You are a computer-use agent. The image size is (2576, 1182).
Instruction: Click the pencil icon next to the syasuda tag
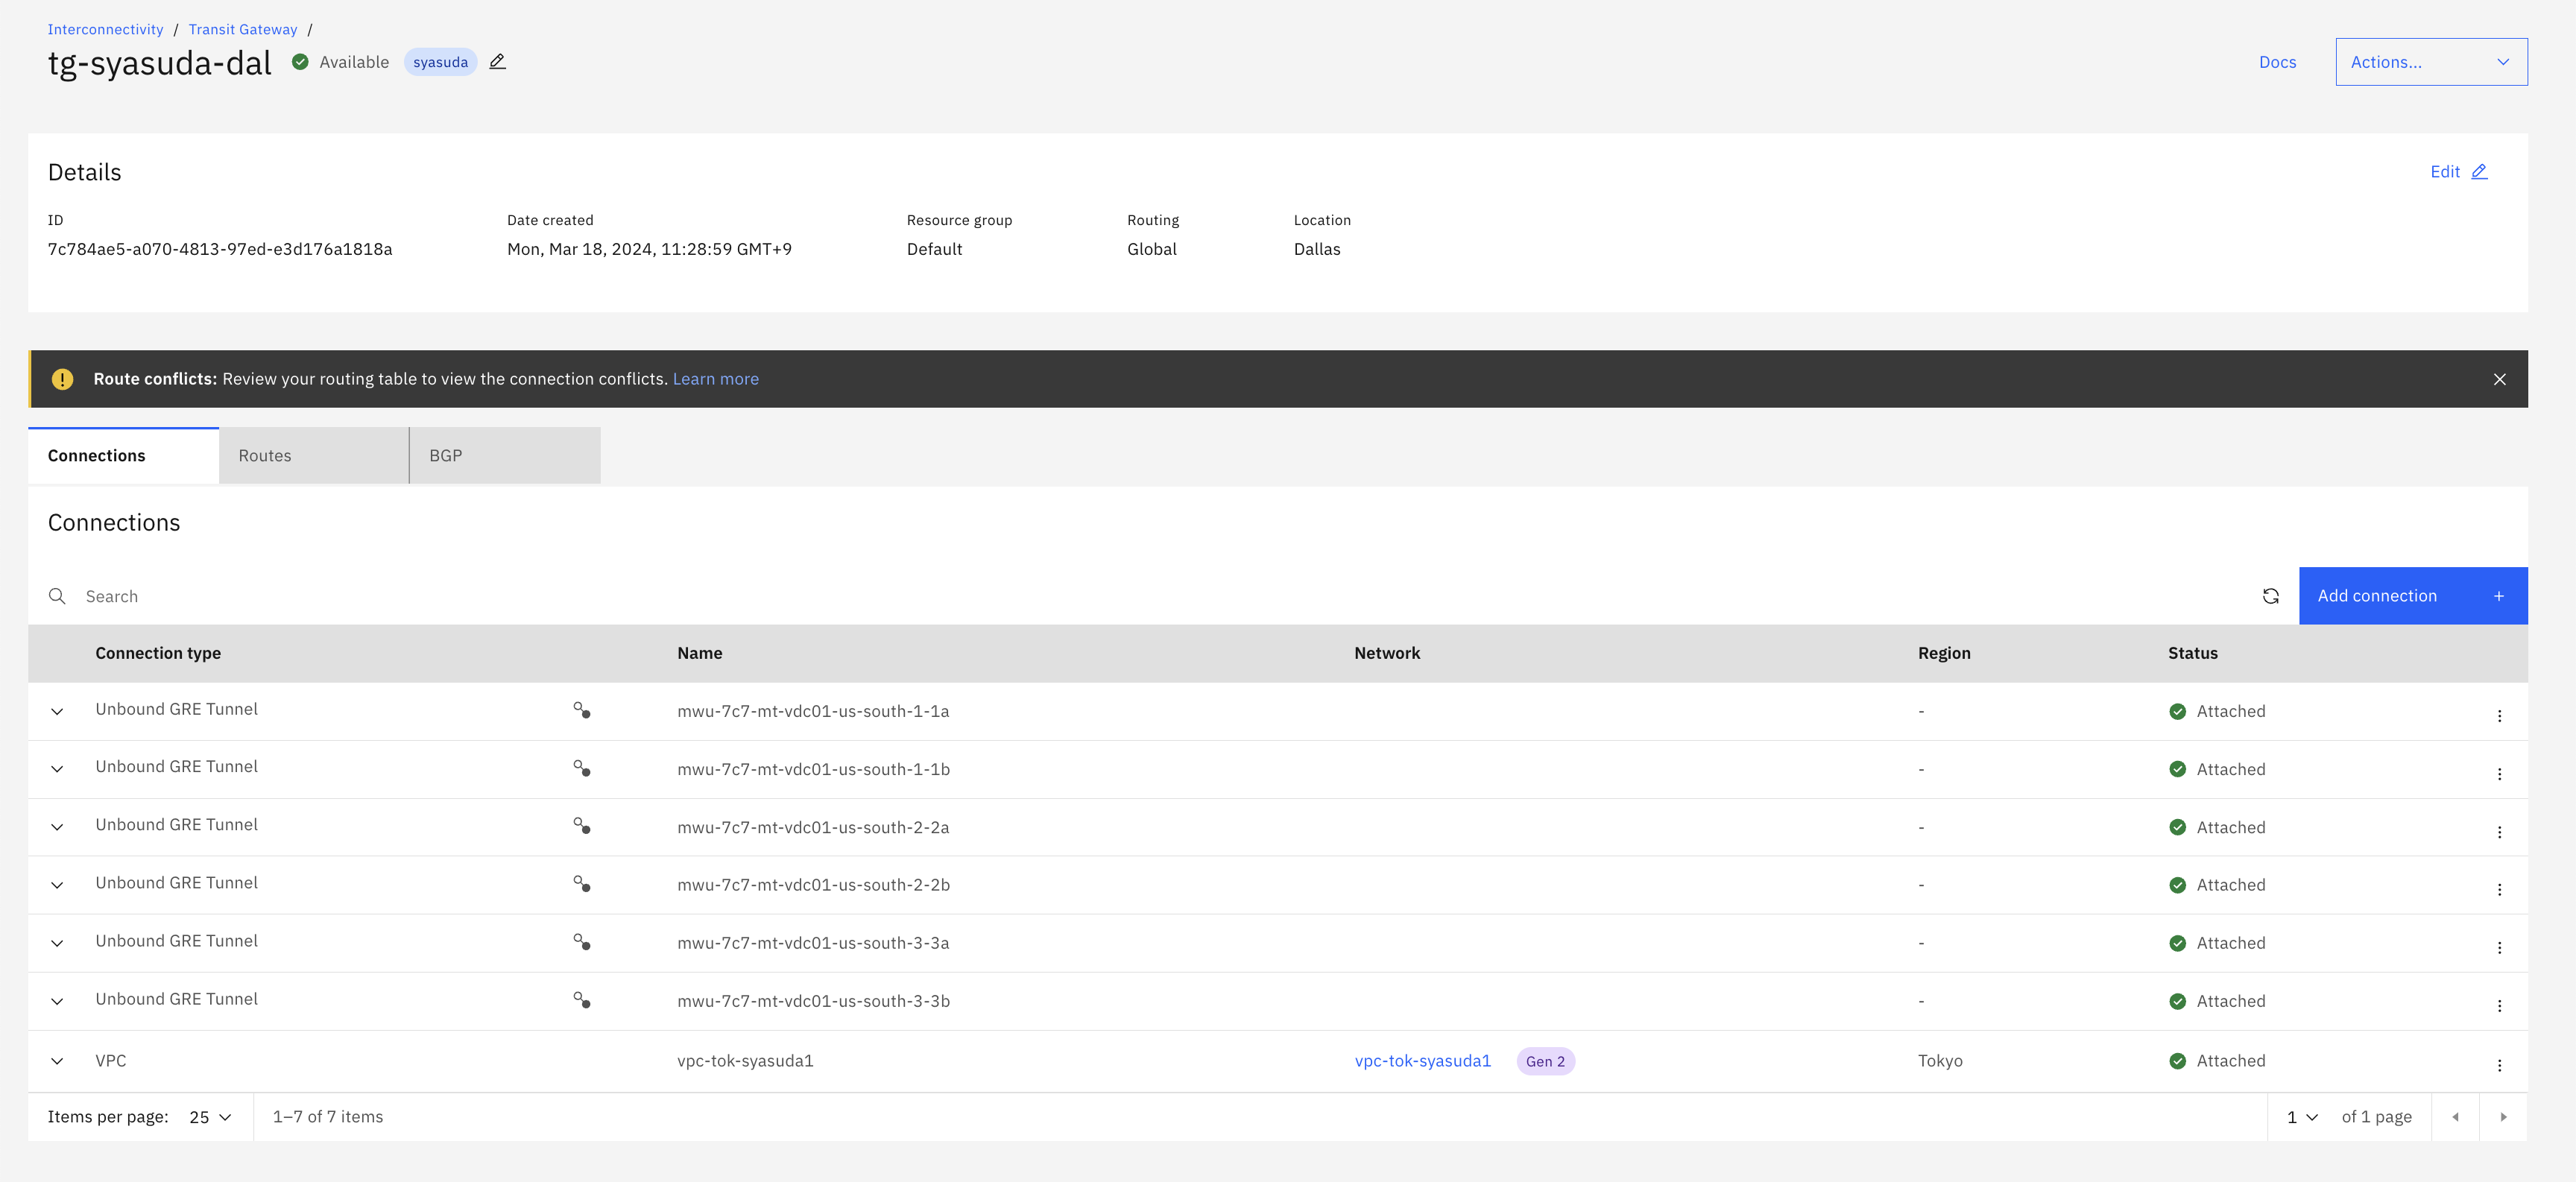pyautogui.click(x=497, y=62)
